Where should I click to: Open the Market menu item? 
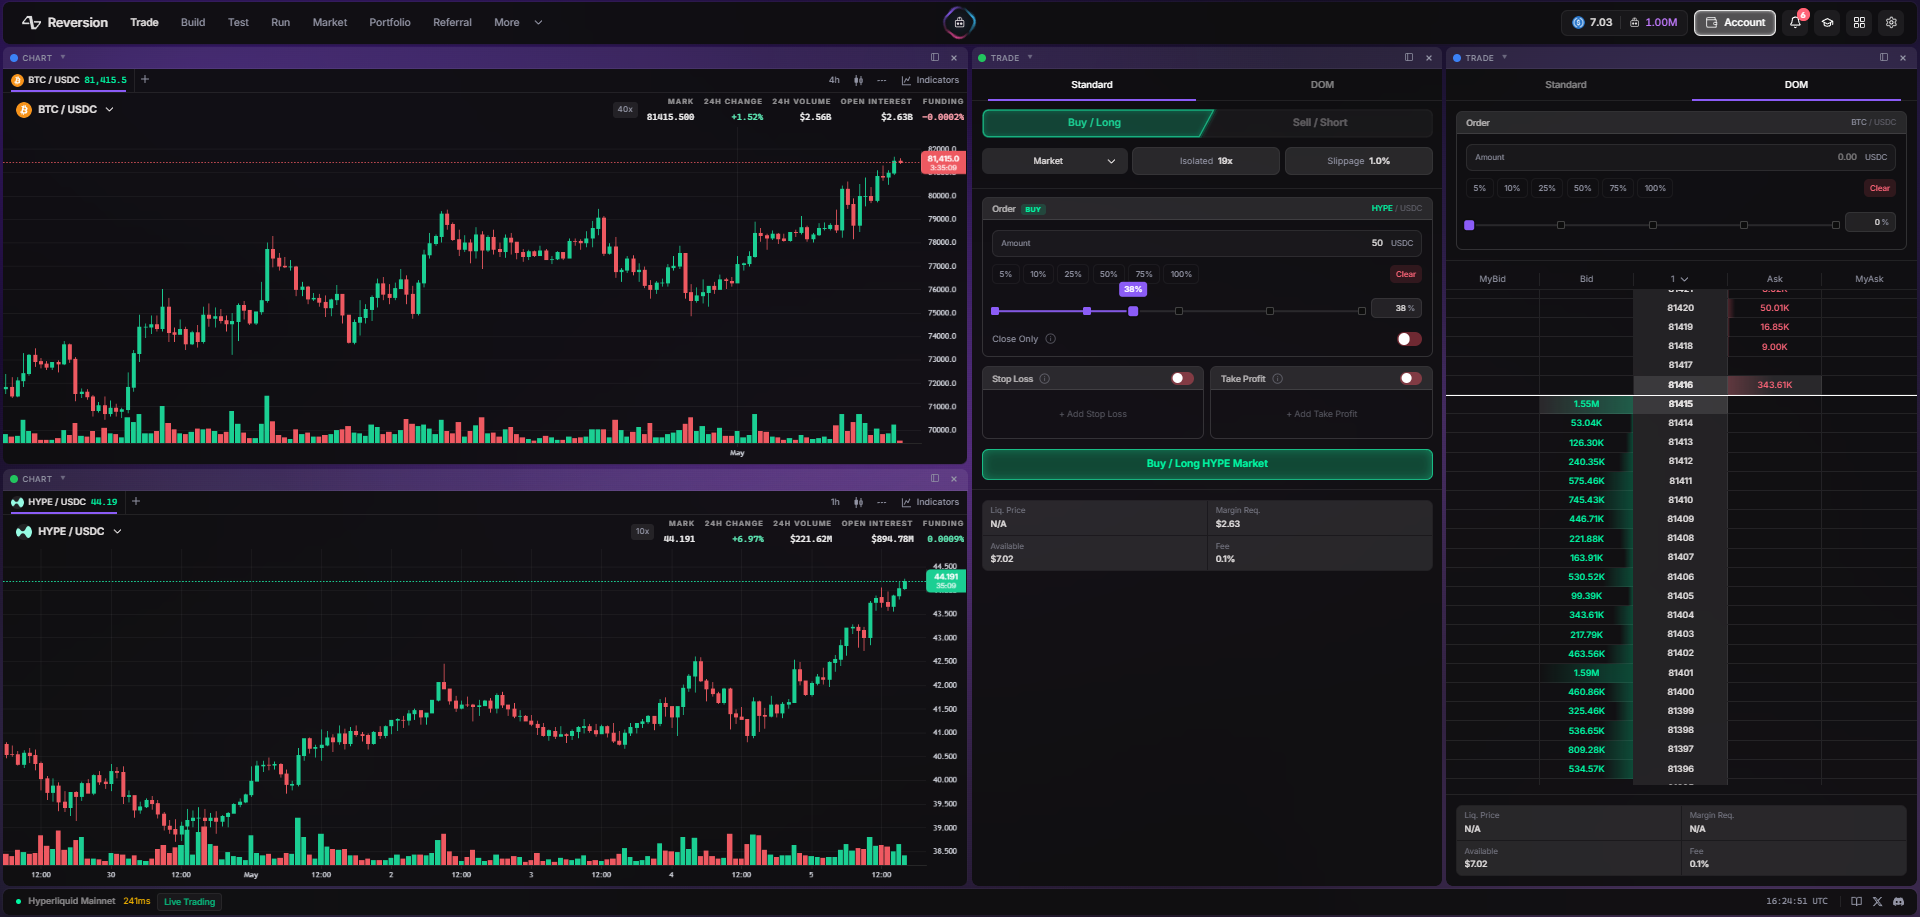[x=330, y=22]
